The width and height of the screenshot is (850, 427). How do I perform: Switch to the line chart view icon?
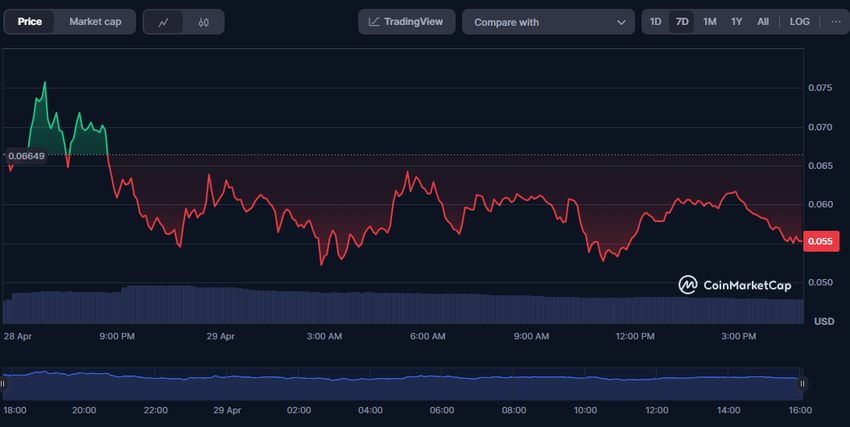(x=163, y=22)
